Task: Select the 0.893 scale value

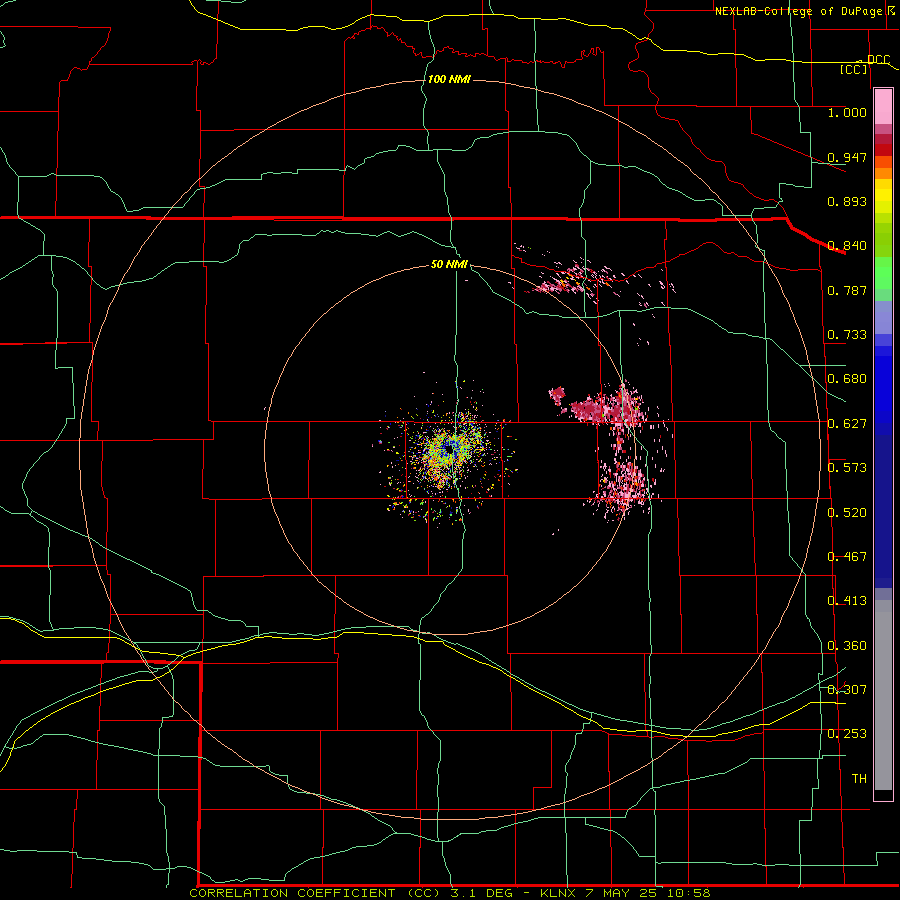Action: (x=847, y=201)
